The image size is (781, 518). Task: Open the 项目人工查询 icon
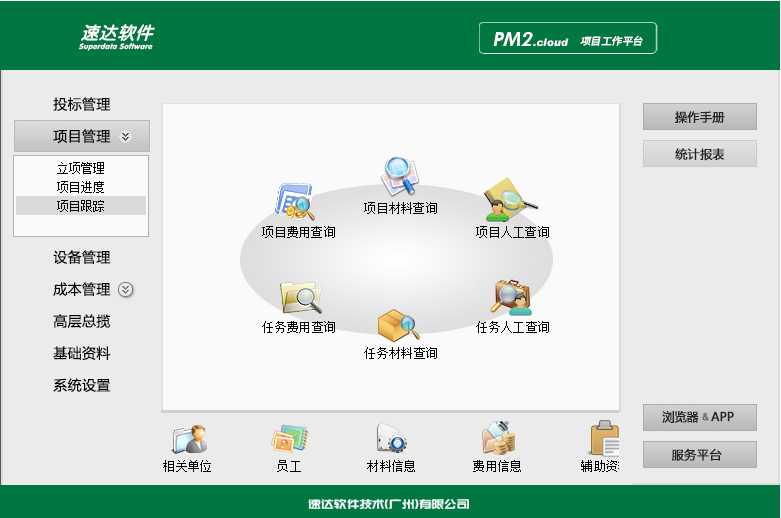(x=510, y=199)
